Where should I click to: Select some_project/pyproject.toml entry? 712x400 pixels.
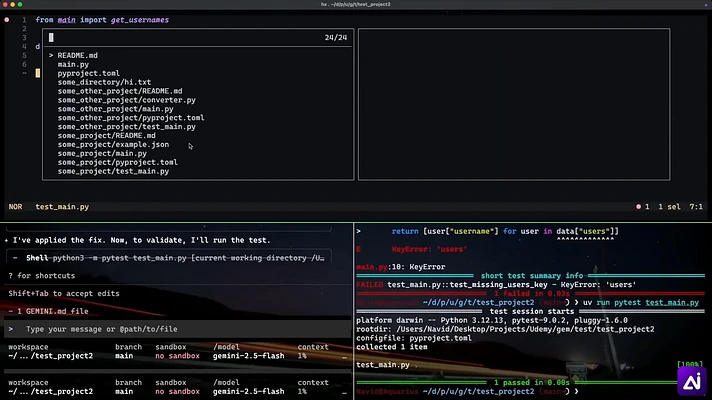pos(118,162)
